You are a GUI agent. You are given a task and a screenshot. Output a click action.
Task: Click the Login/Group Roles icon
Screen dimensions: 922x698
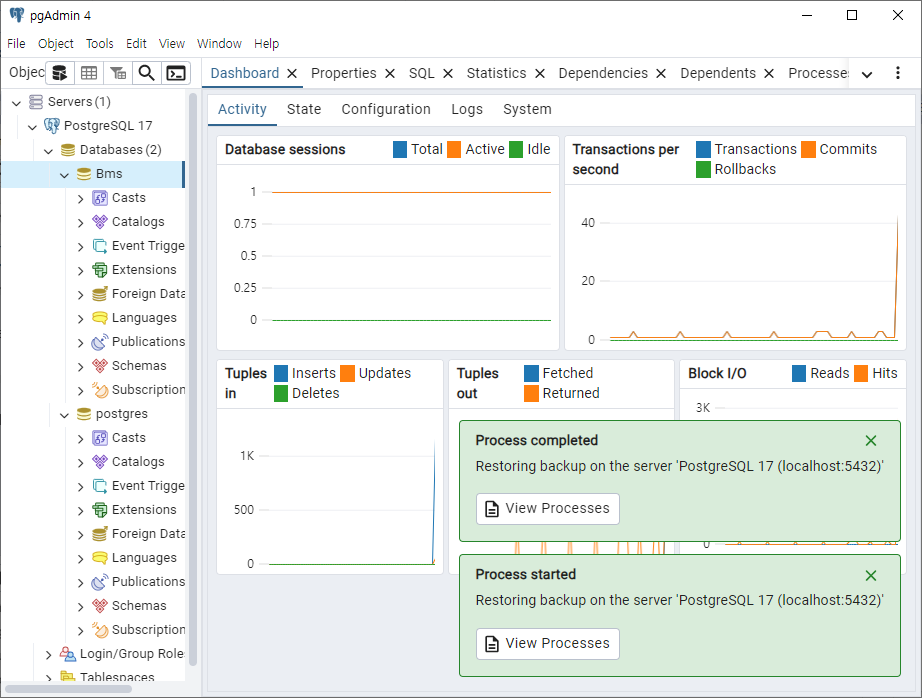pyautogui.click(x=68, y=654)
